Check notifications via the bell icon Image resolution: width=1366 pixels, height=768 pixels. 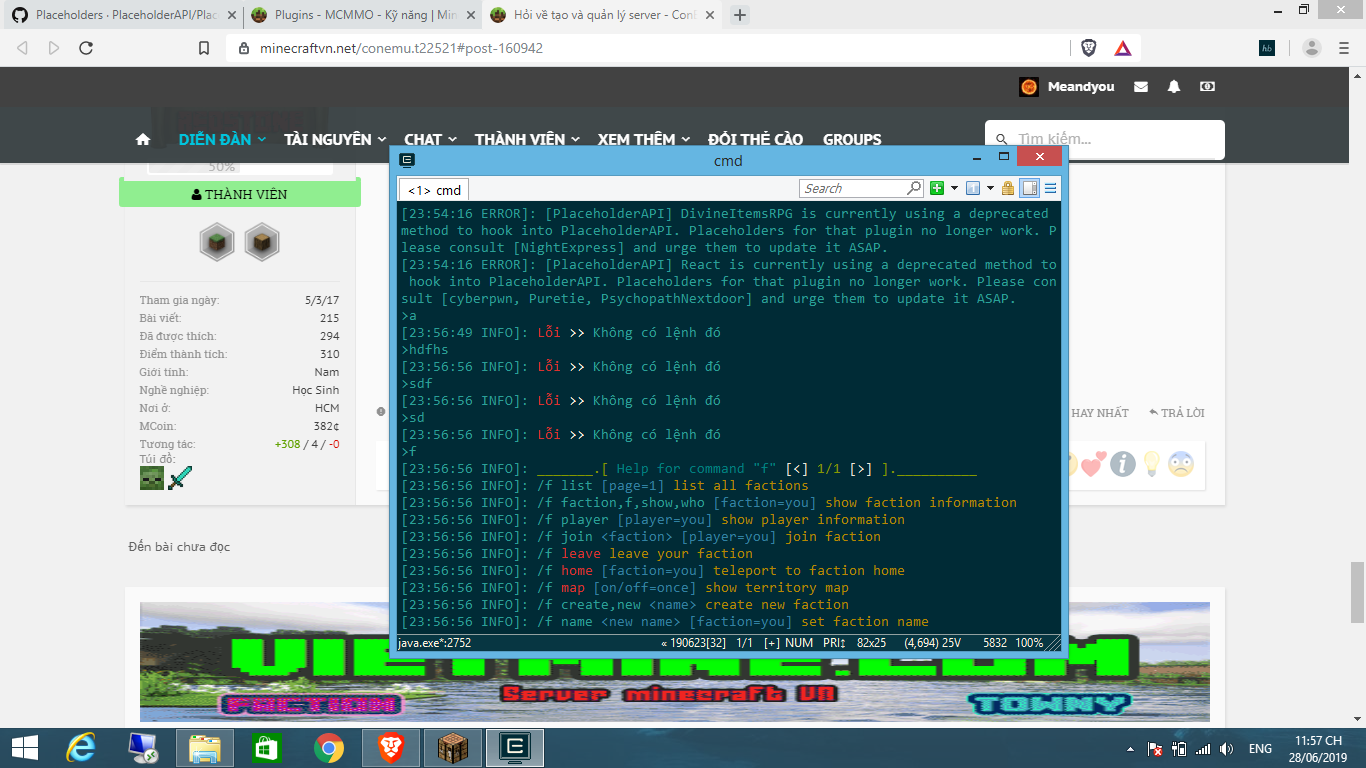point(1174,87)
